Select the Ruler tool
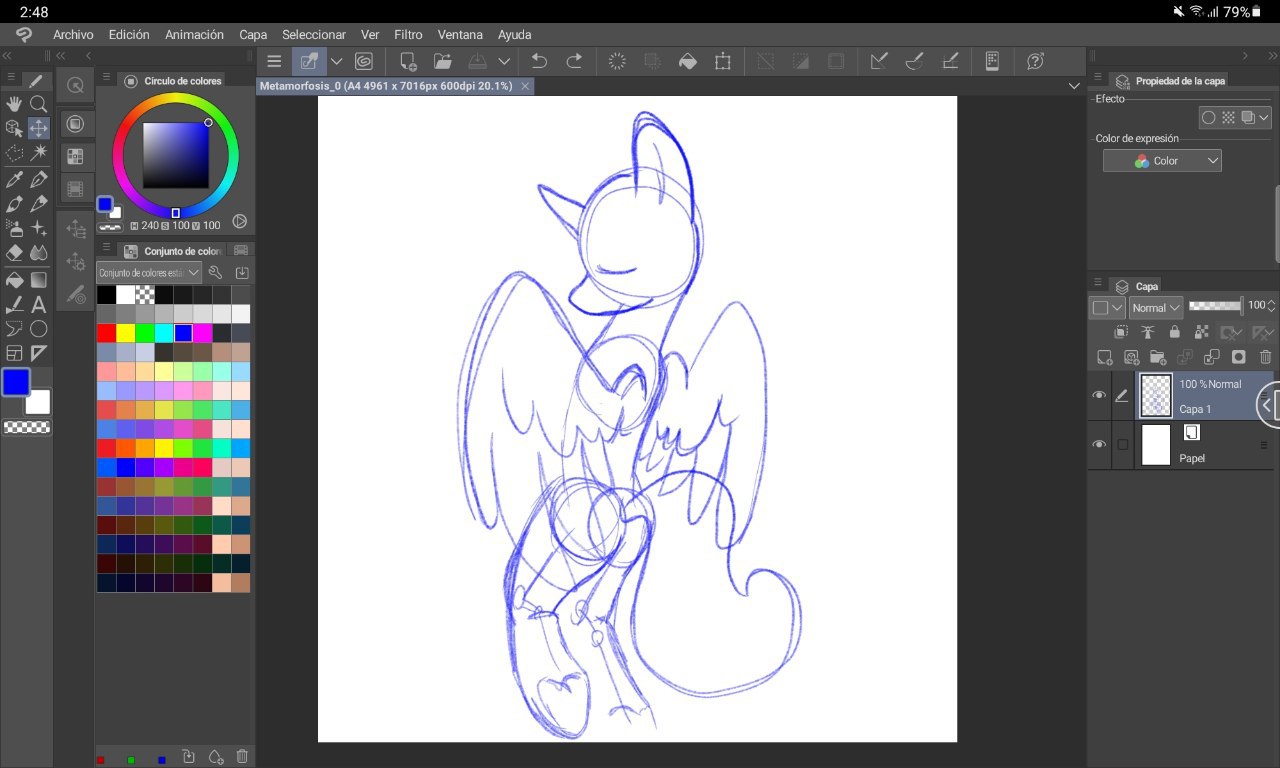Screen dimensions: 1280x768 pos(39,353)
